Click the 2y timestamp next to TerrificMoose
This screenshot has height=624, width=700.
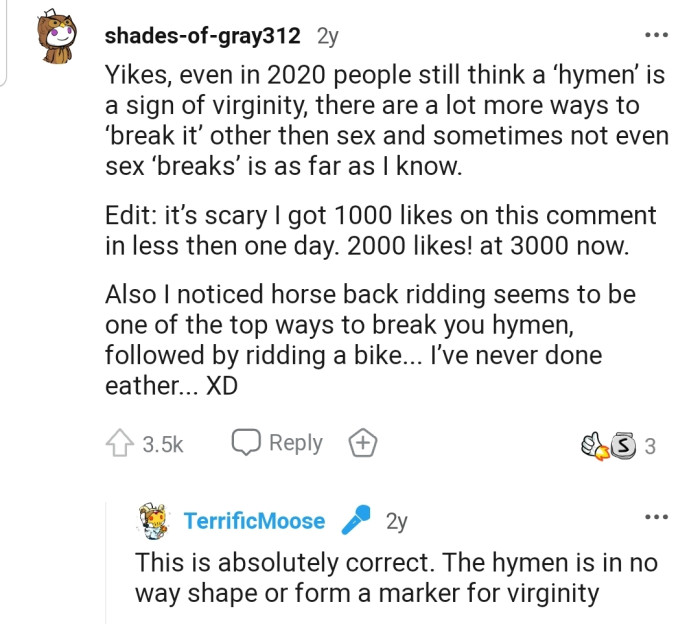(x=397, y=521)
